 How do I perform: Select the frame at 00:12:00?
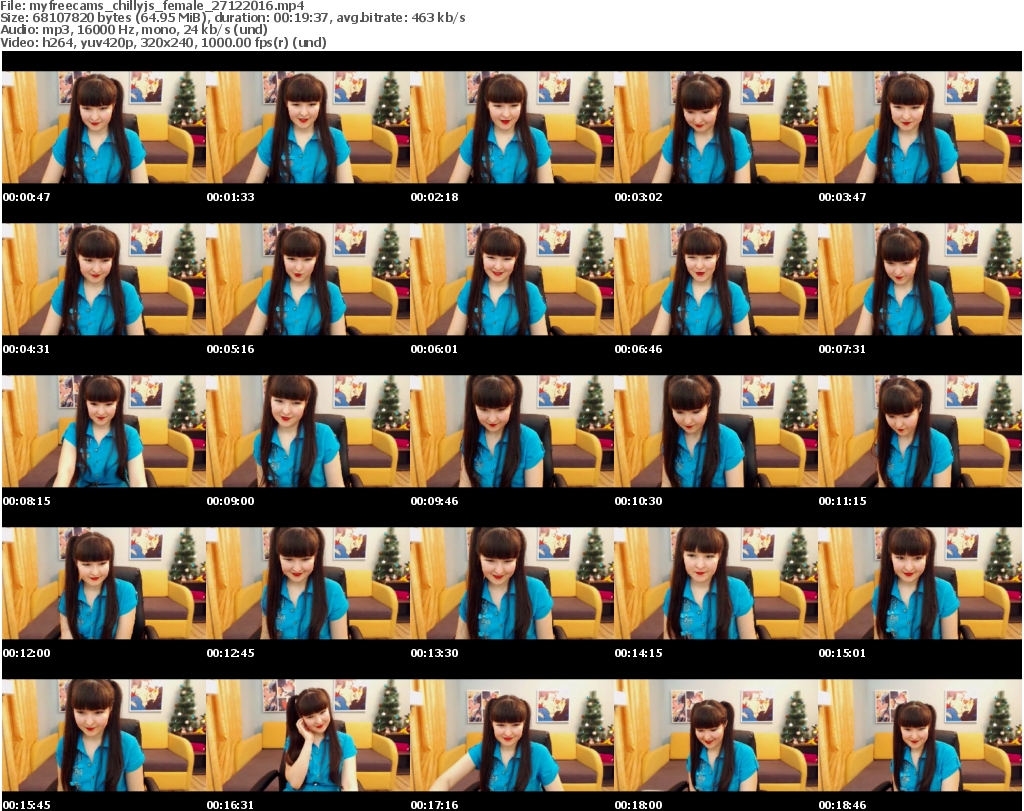(x=104, y=583)
